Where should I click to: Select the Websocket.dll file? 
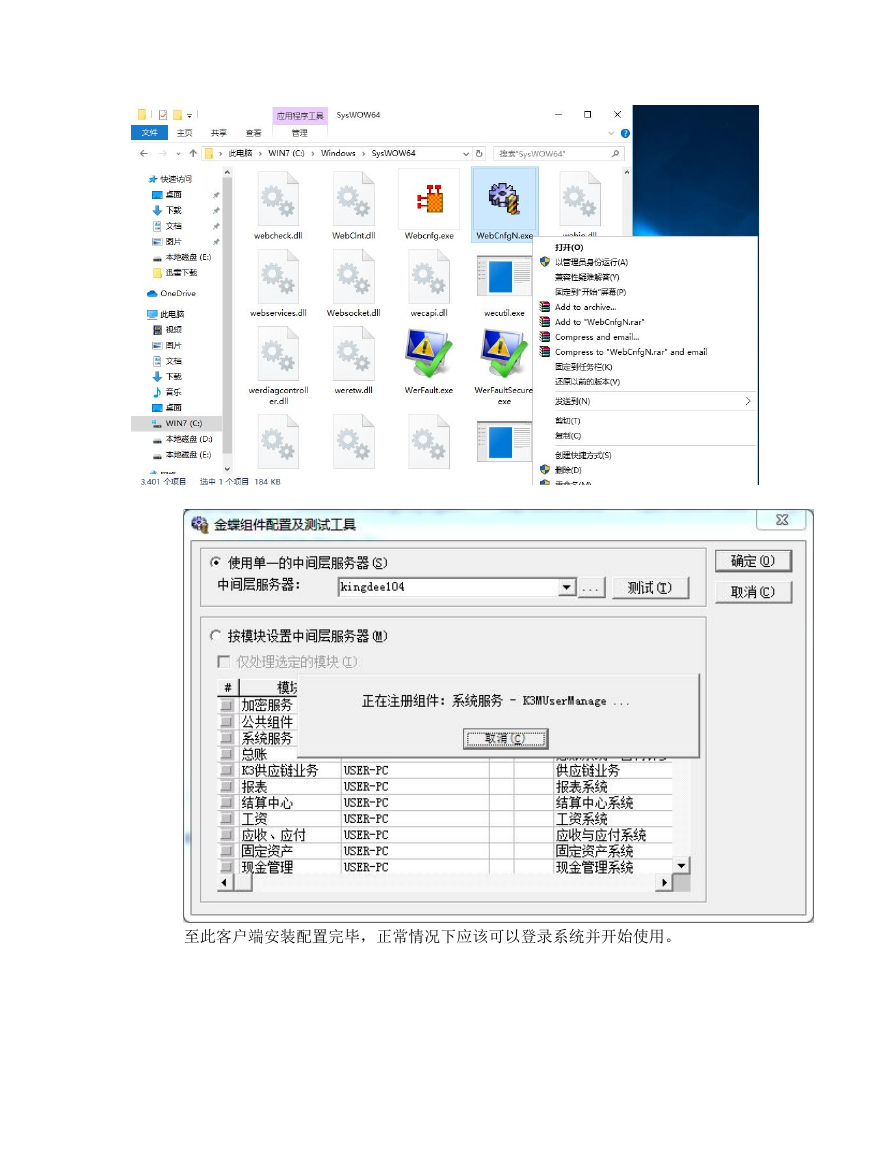point(353,283)
